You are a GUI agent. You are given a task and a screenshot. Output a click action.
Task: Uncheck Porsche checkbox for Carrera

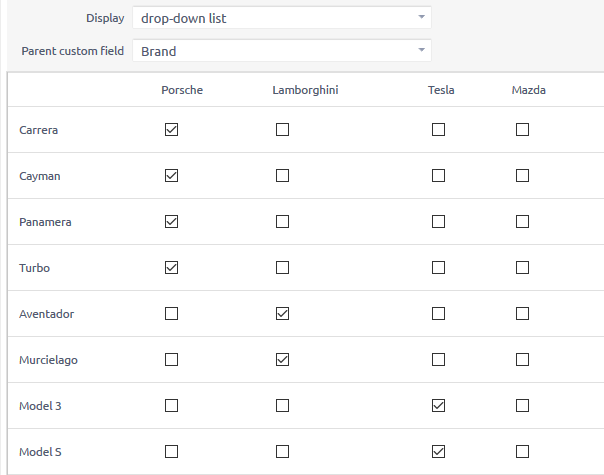(x=171, y=130)
